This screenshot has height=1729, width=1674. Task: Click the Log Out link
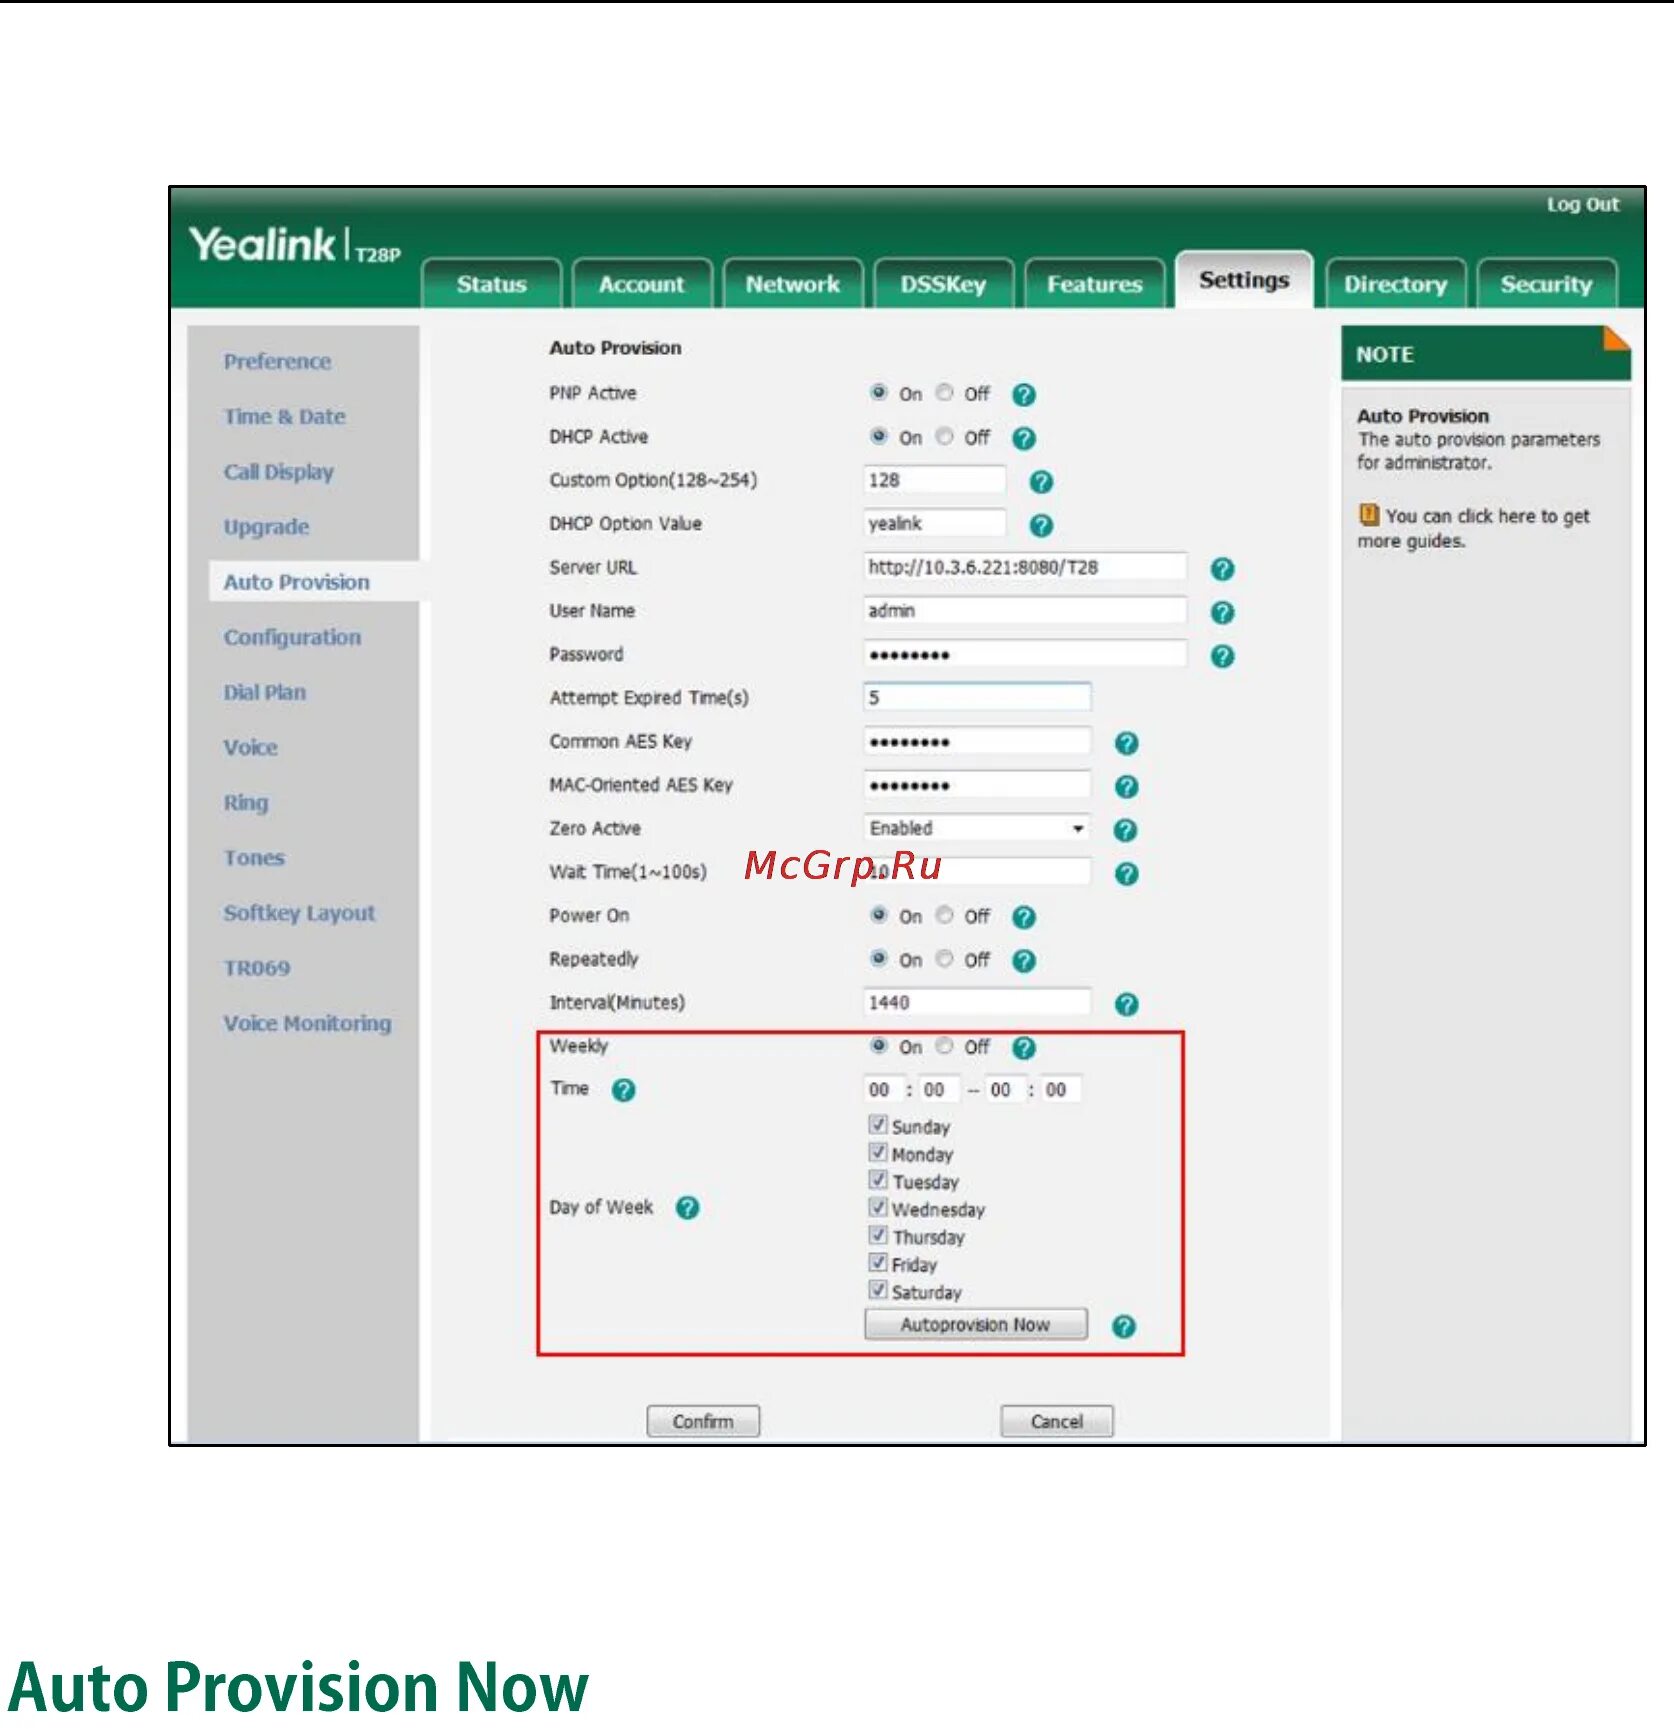pos(1582,205)
